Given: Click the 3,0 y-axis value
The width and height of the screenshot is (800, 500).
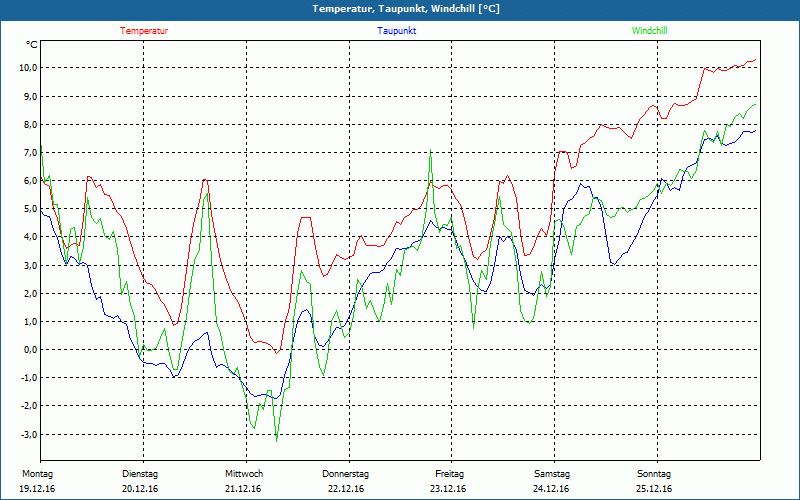Looking at the screenshot, I should (29, 265).
